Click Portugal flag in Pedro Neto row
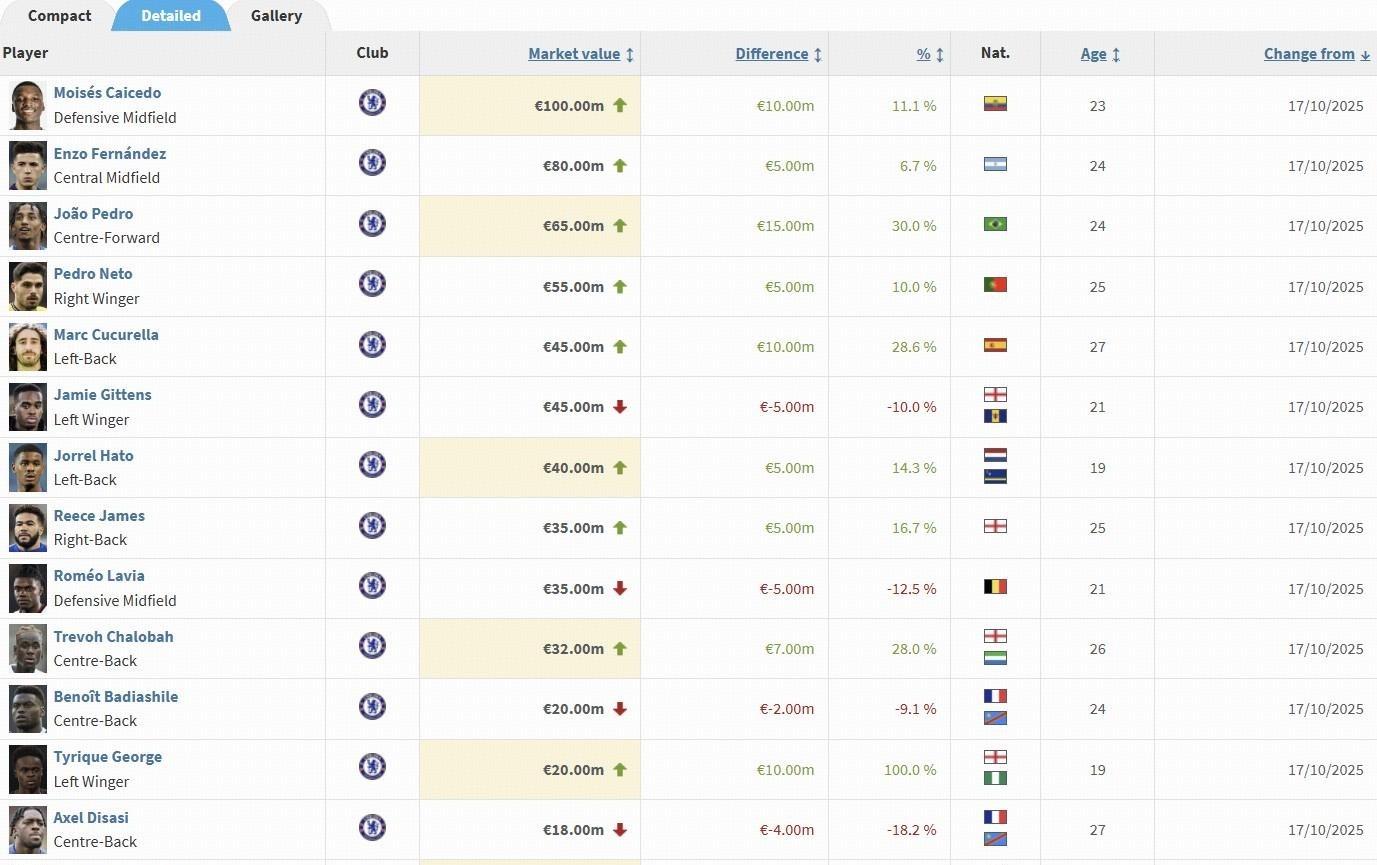Viewport: 1377px width, 865px height. [x=995, y=285]
